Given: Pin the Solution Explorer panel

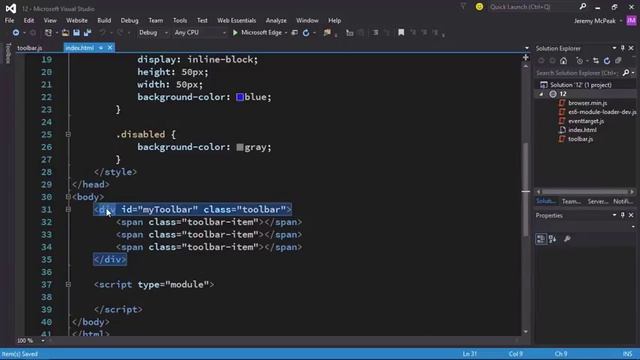Looking at the screenshot, I should click(622, 48).
